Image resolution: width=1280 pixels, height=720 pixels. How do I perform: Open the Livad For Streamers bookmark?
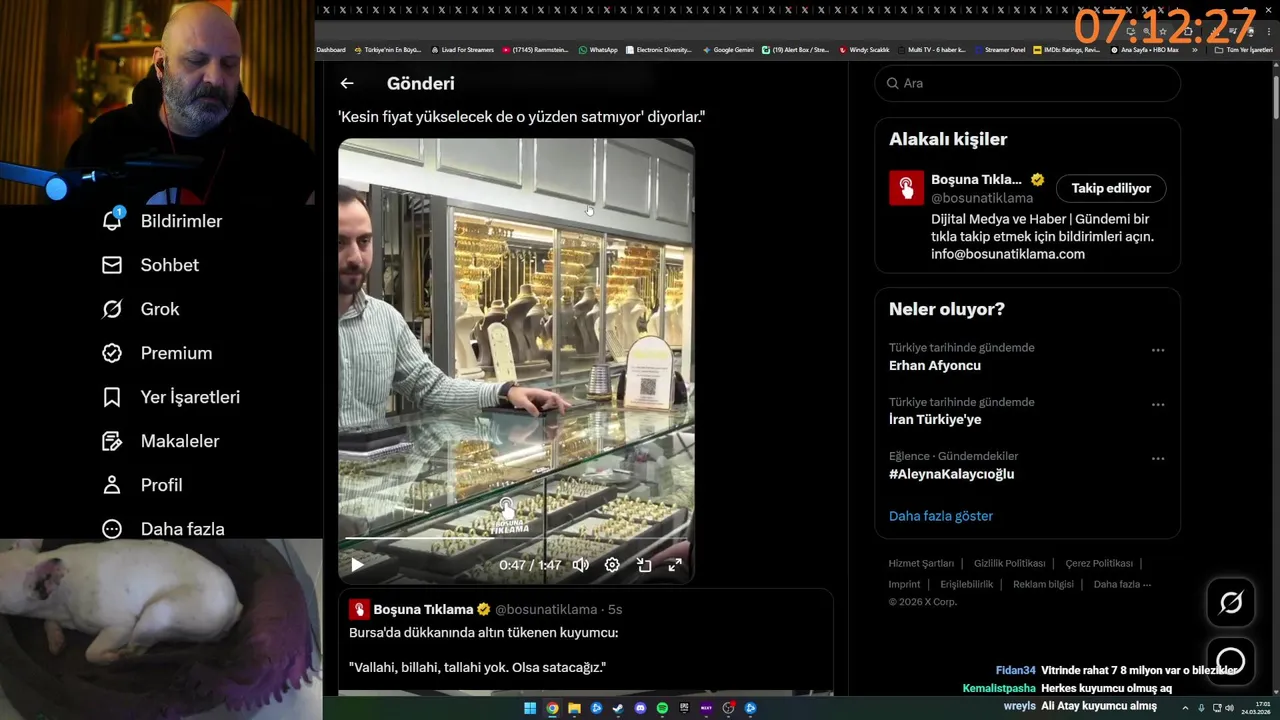(463, 49)
